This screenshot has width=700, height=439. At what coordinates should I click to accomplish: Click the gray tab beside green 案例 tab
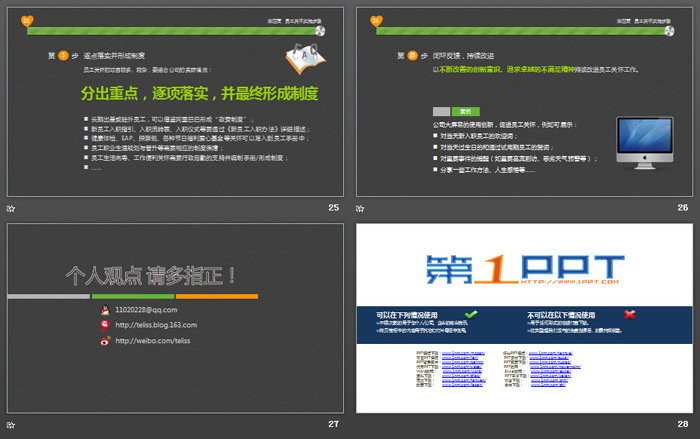[442, 111]
